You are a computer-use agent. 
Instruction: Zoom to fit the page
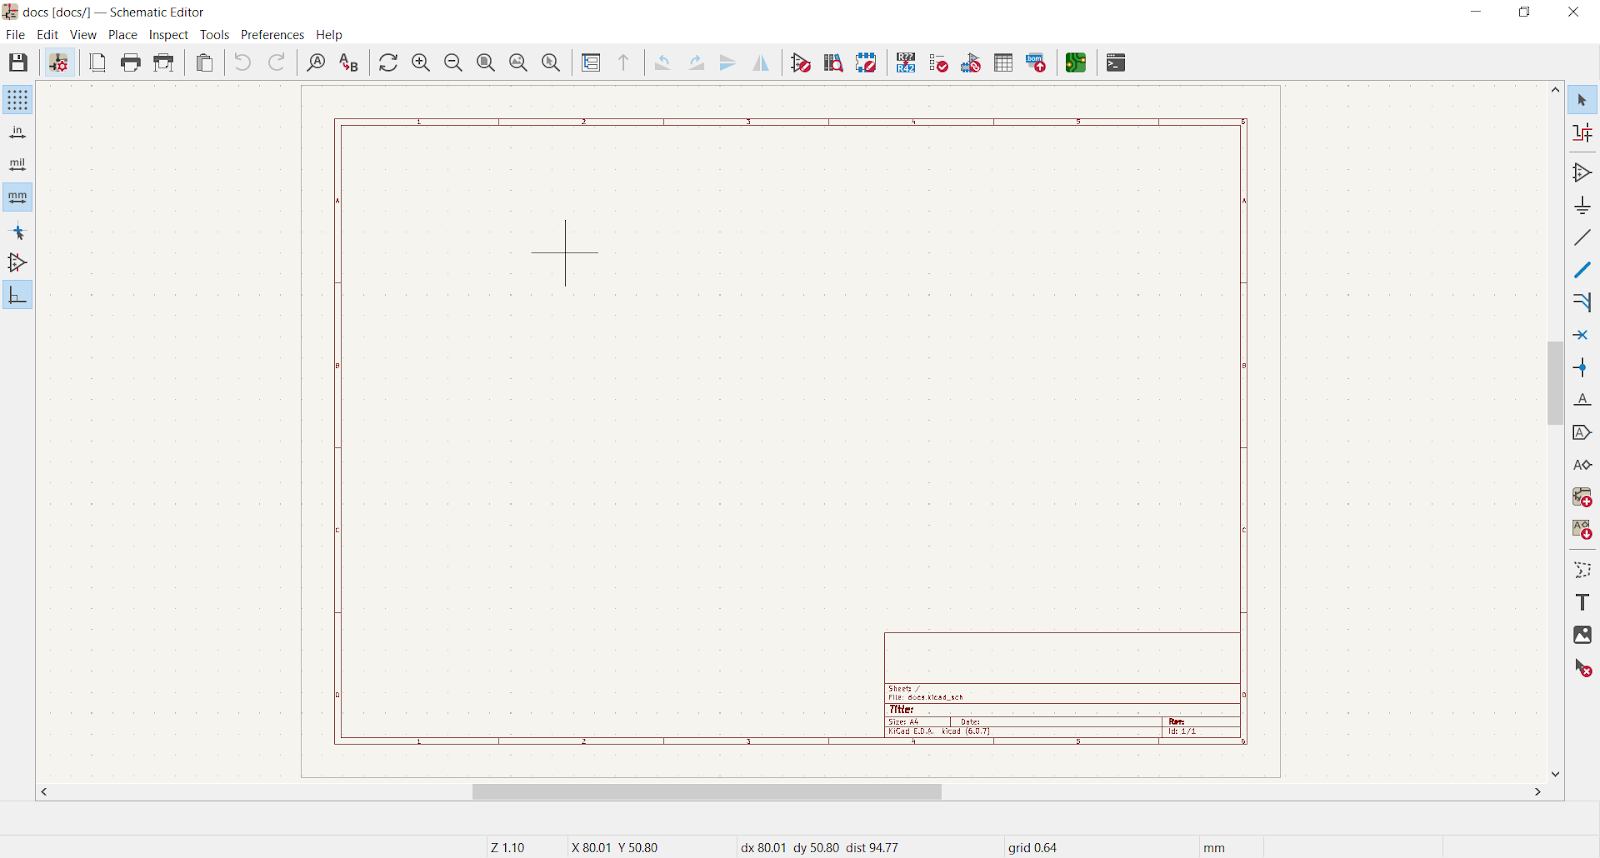pos(486,63)
